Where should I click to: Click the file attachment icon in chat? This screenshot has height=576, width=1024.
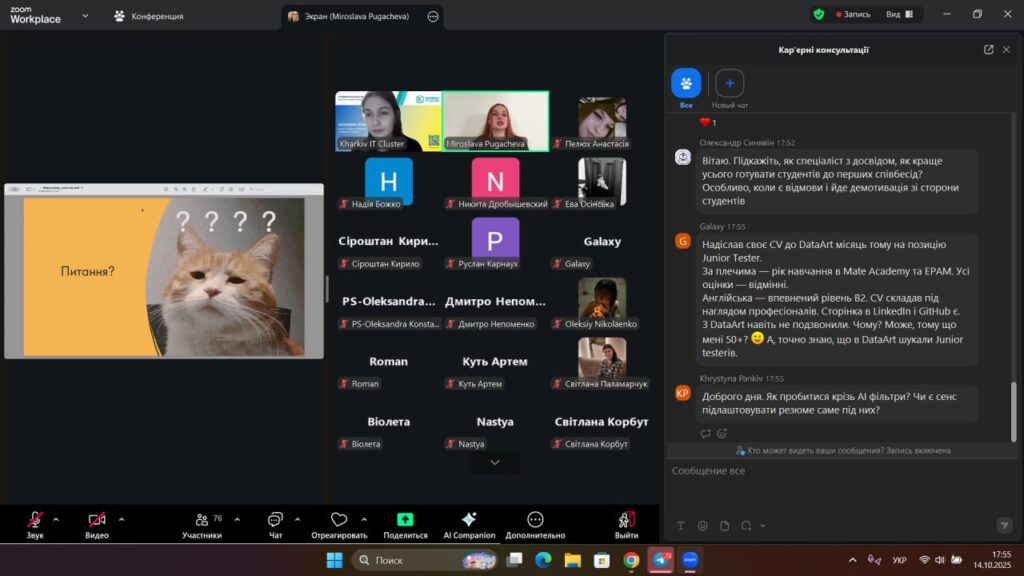coord(724,526)
